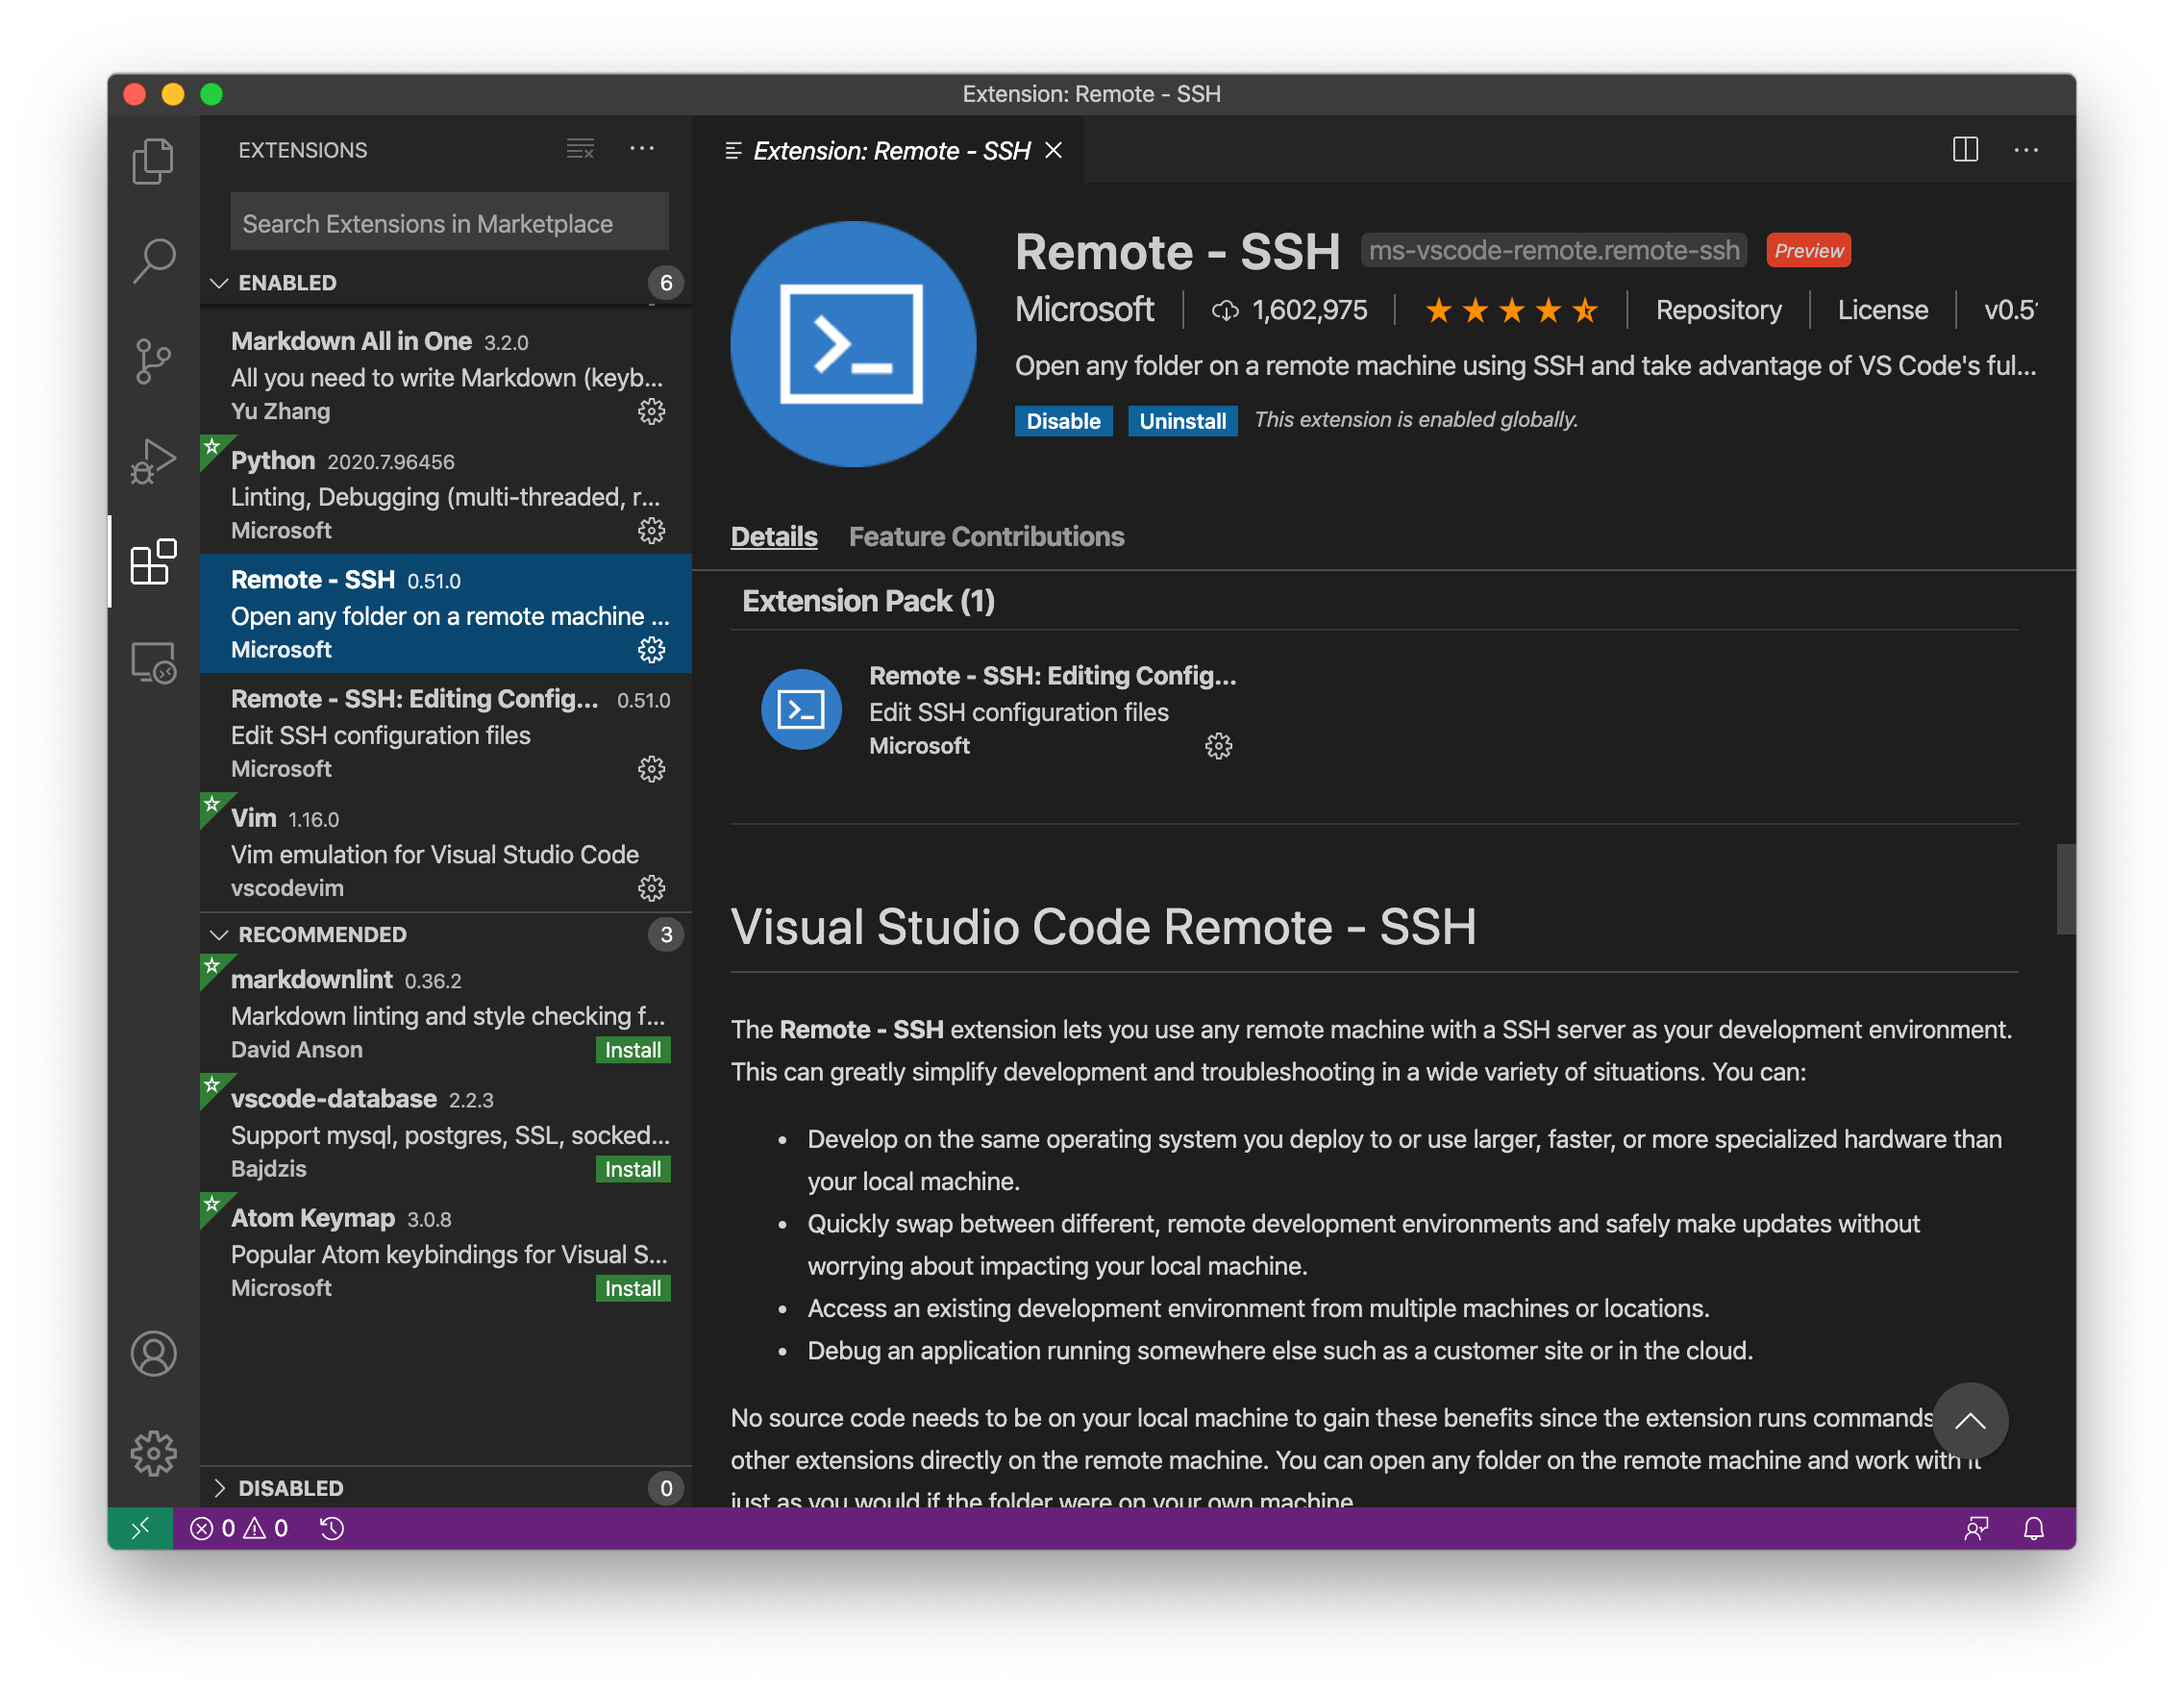2184x1692 pixels.
Task: Switch to Feature Contributions tab
Action: (986, 537)
